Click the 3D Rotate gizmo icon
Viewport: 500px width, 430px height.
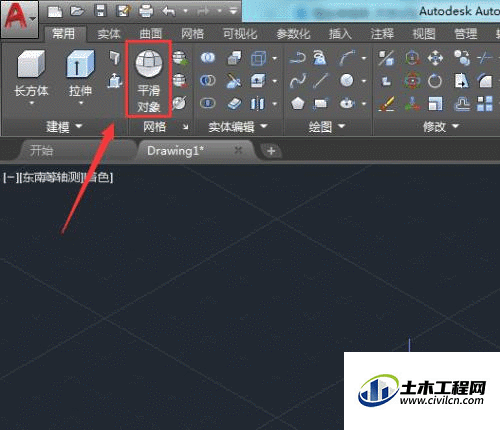(412, 81)
